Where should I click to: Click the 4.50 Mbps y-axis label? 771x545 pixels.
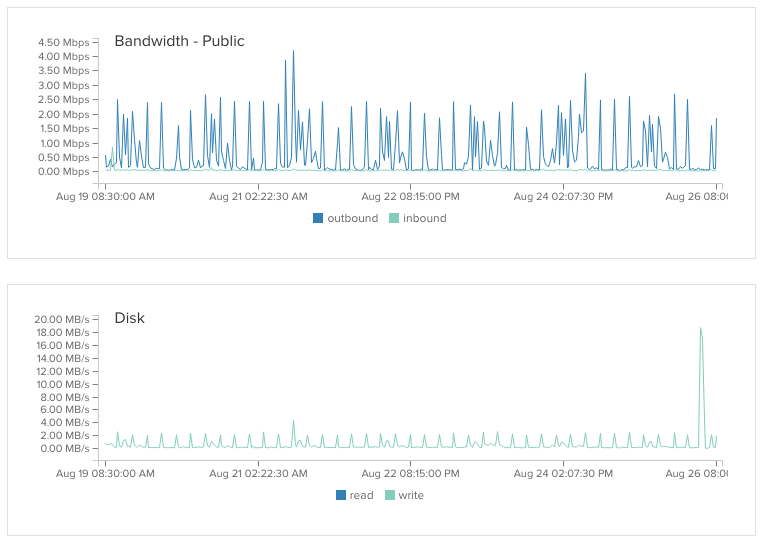point(64,42)
